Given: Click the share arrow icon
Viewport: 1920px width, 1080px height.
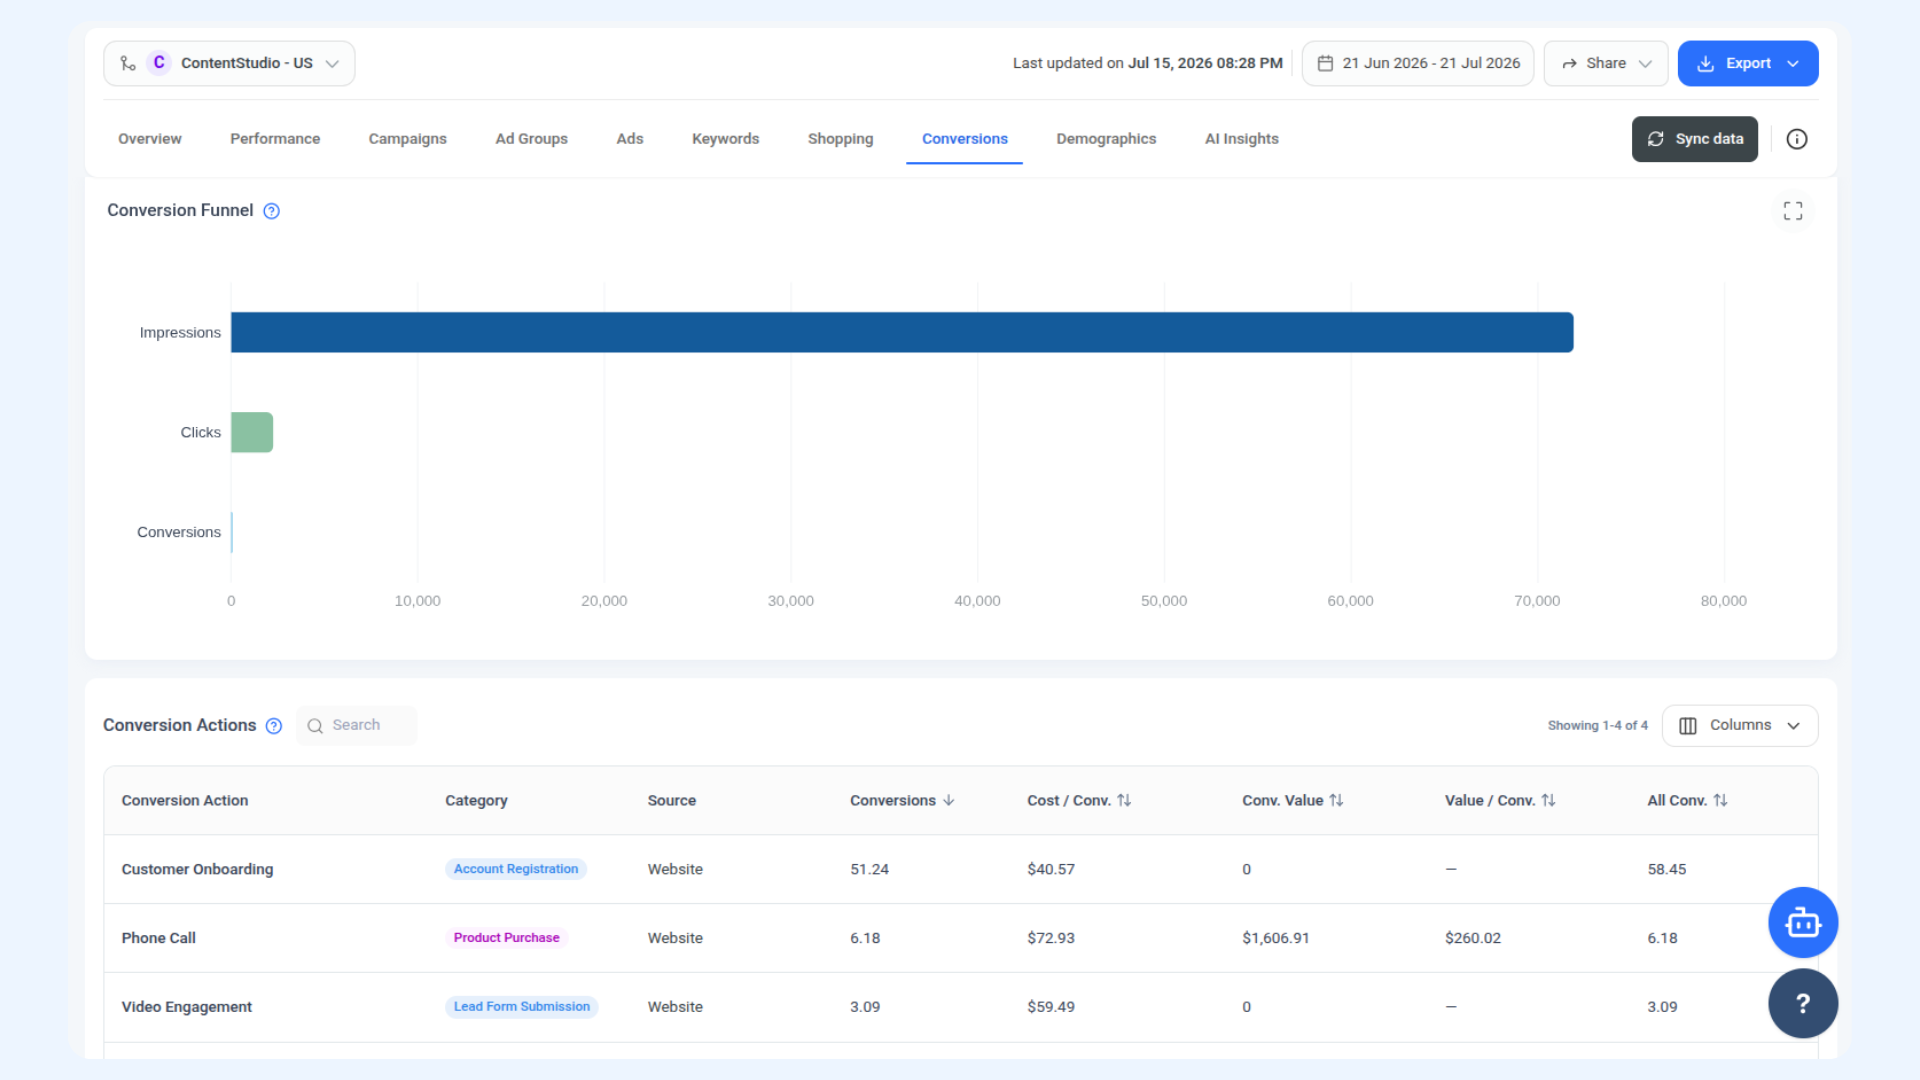Looking at the screenshot, I should 1569,63.
